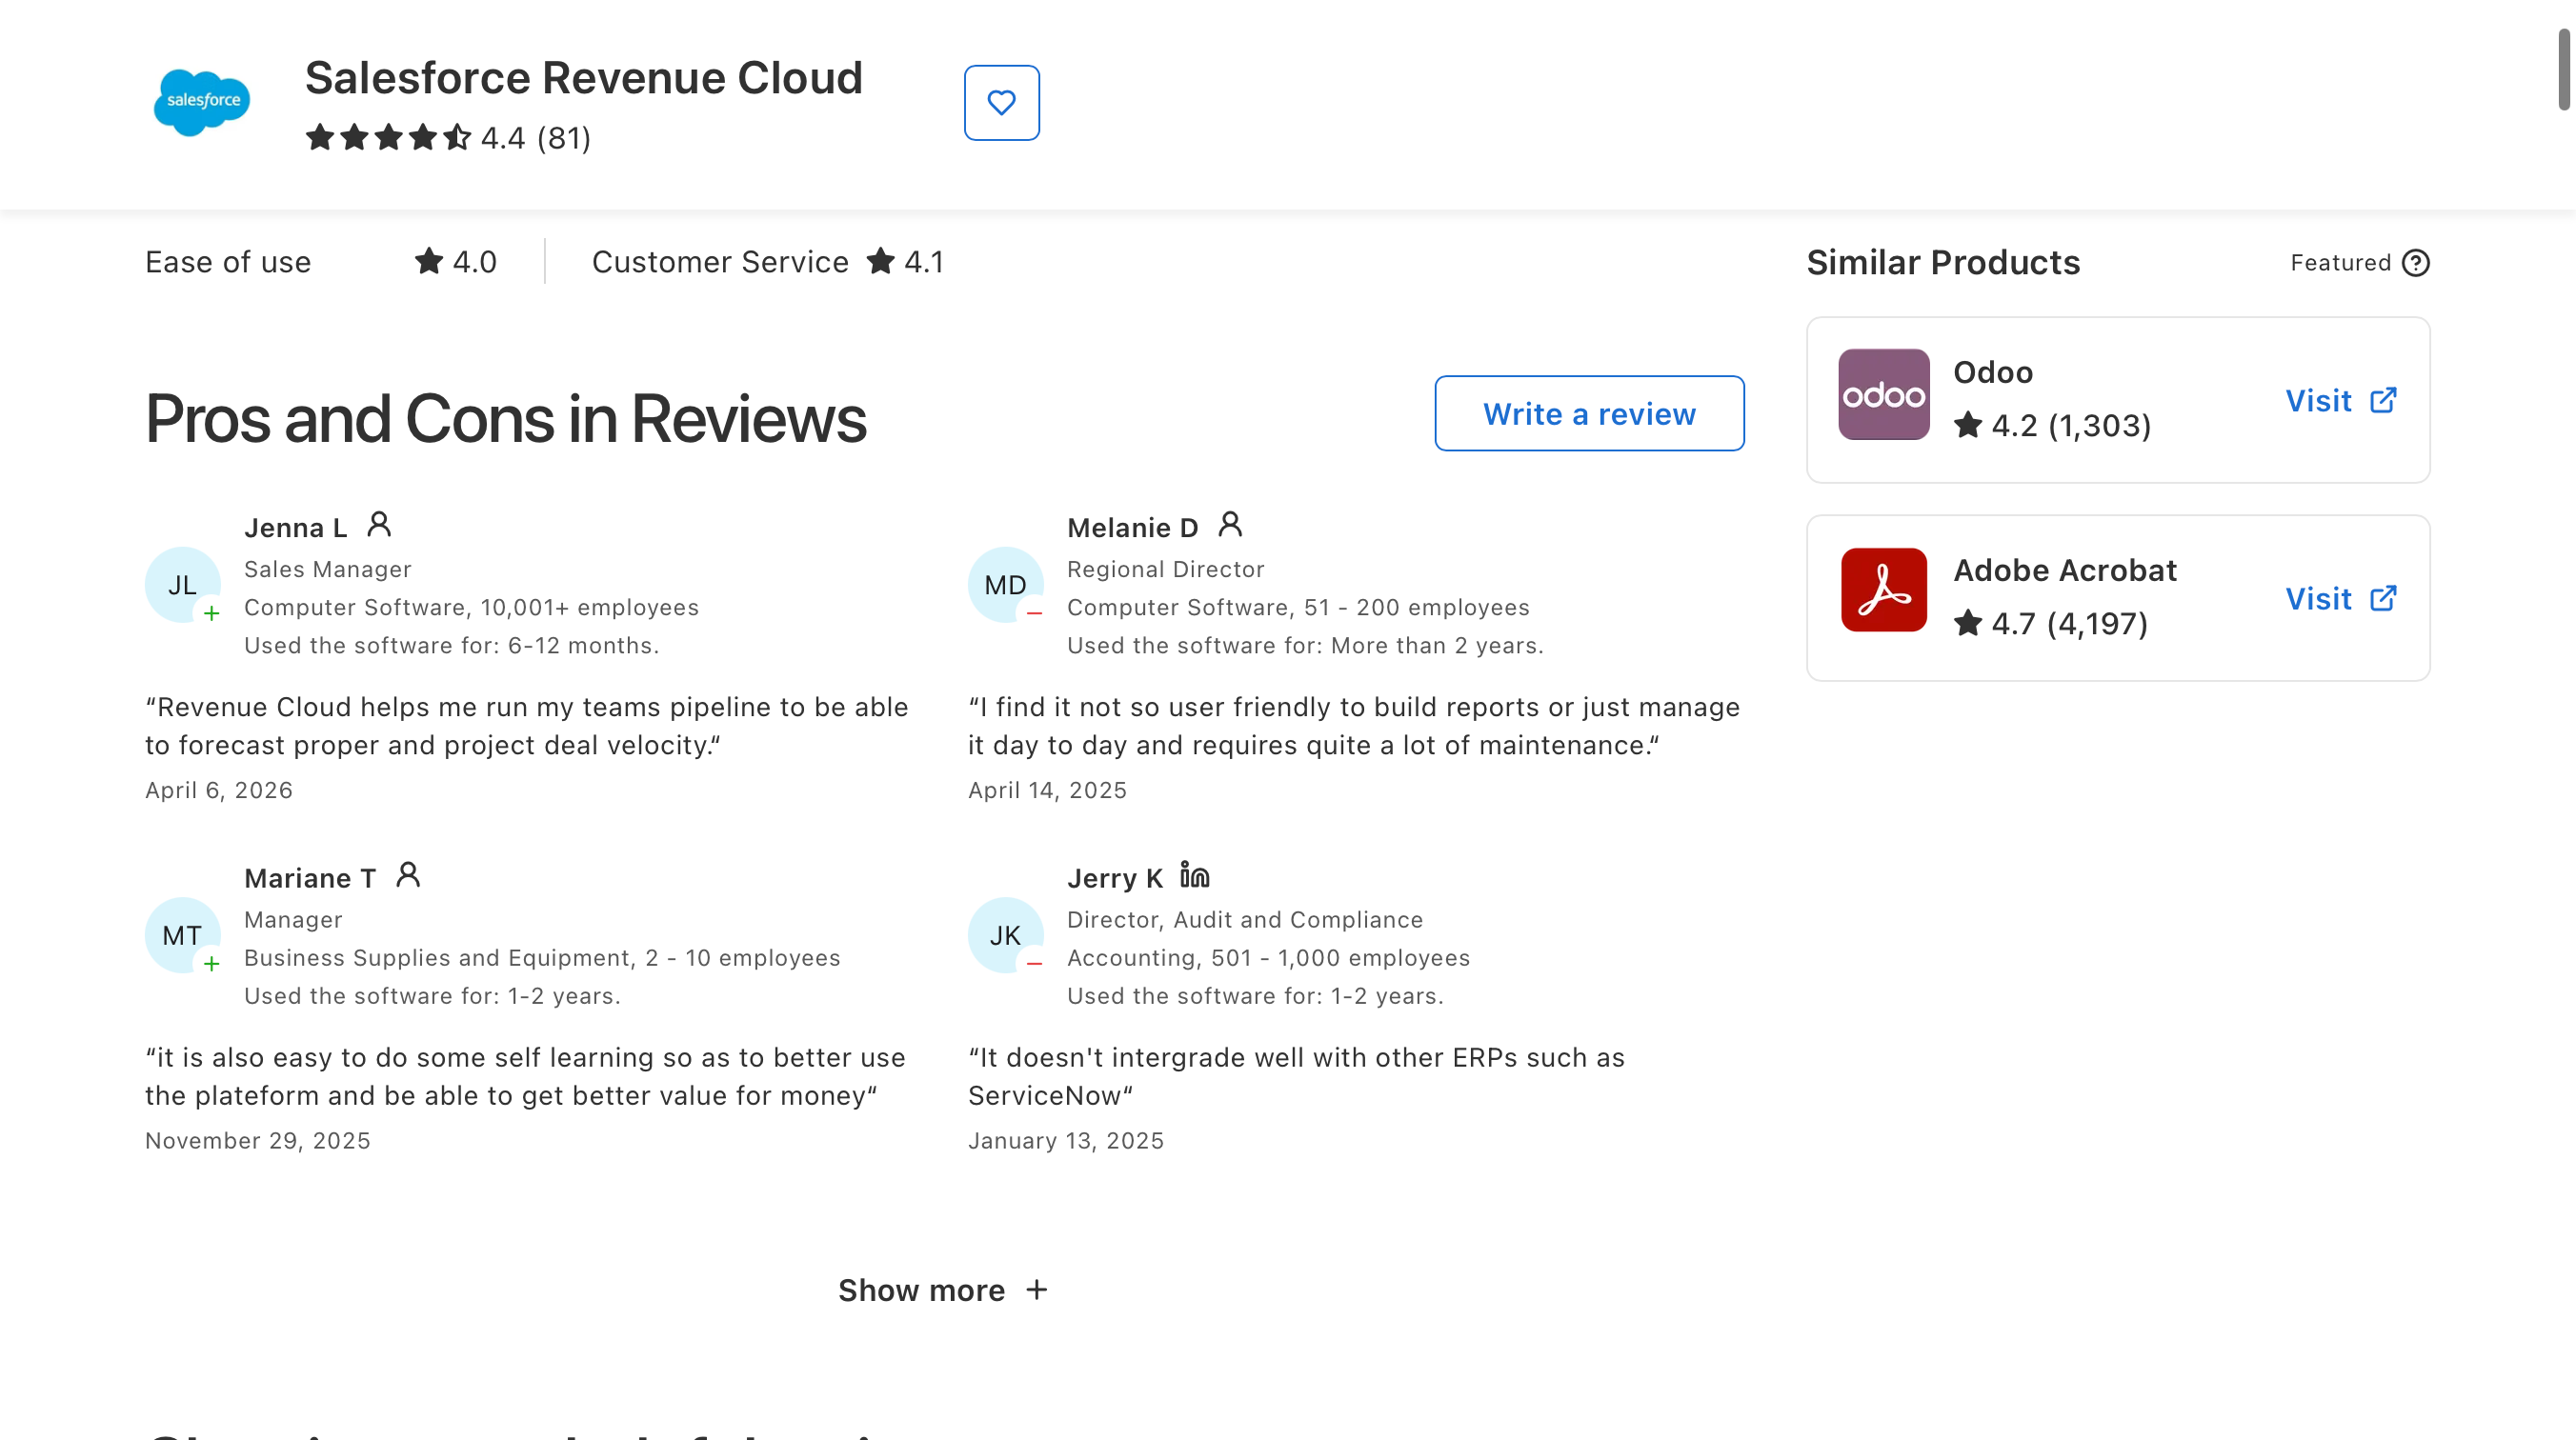
Task: Click the star icon in Odoo rating
Action: [1968, 425]
